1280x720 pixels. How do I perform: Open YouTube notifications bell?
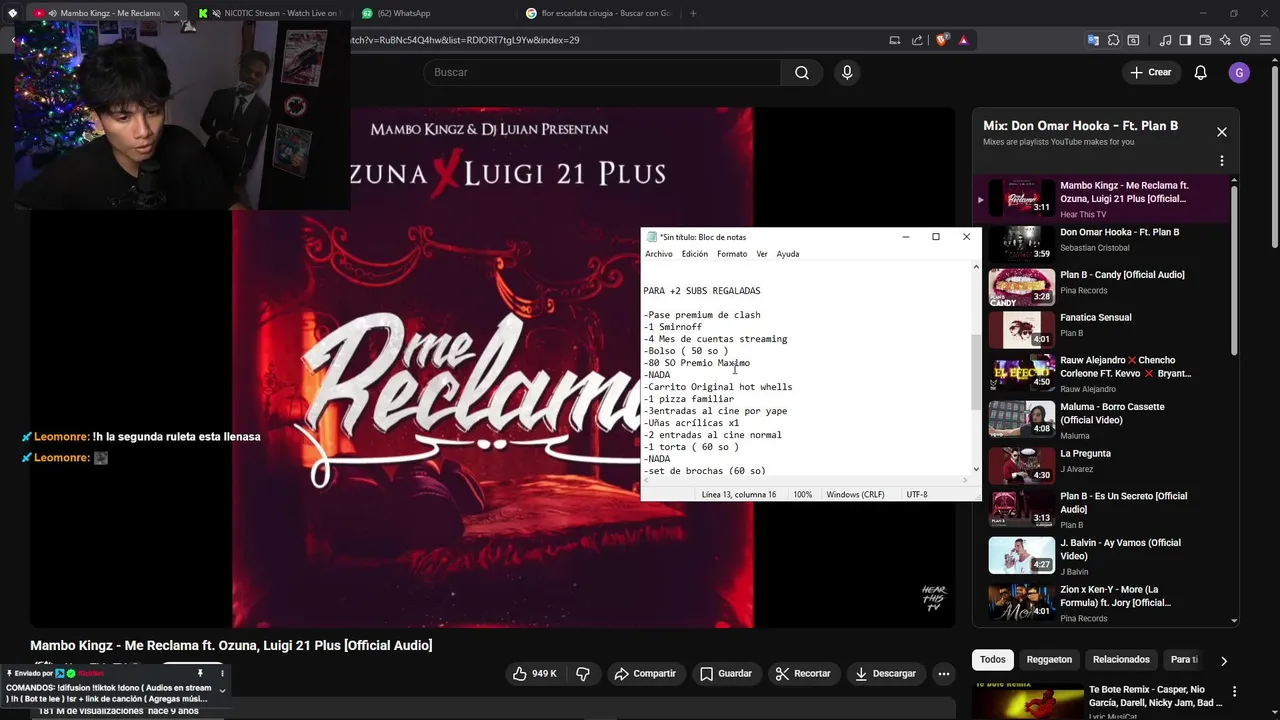click(1201, 72)
